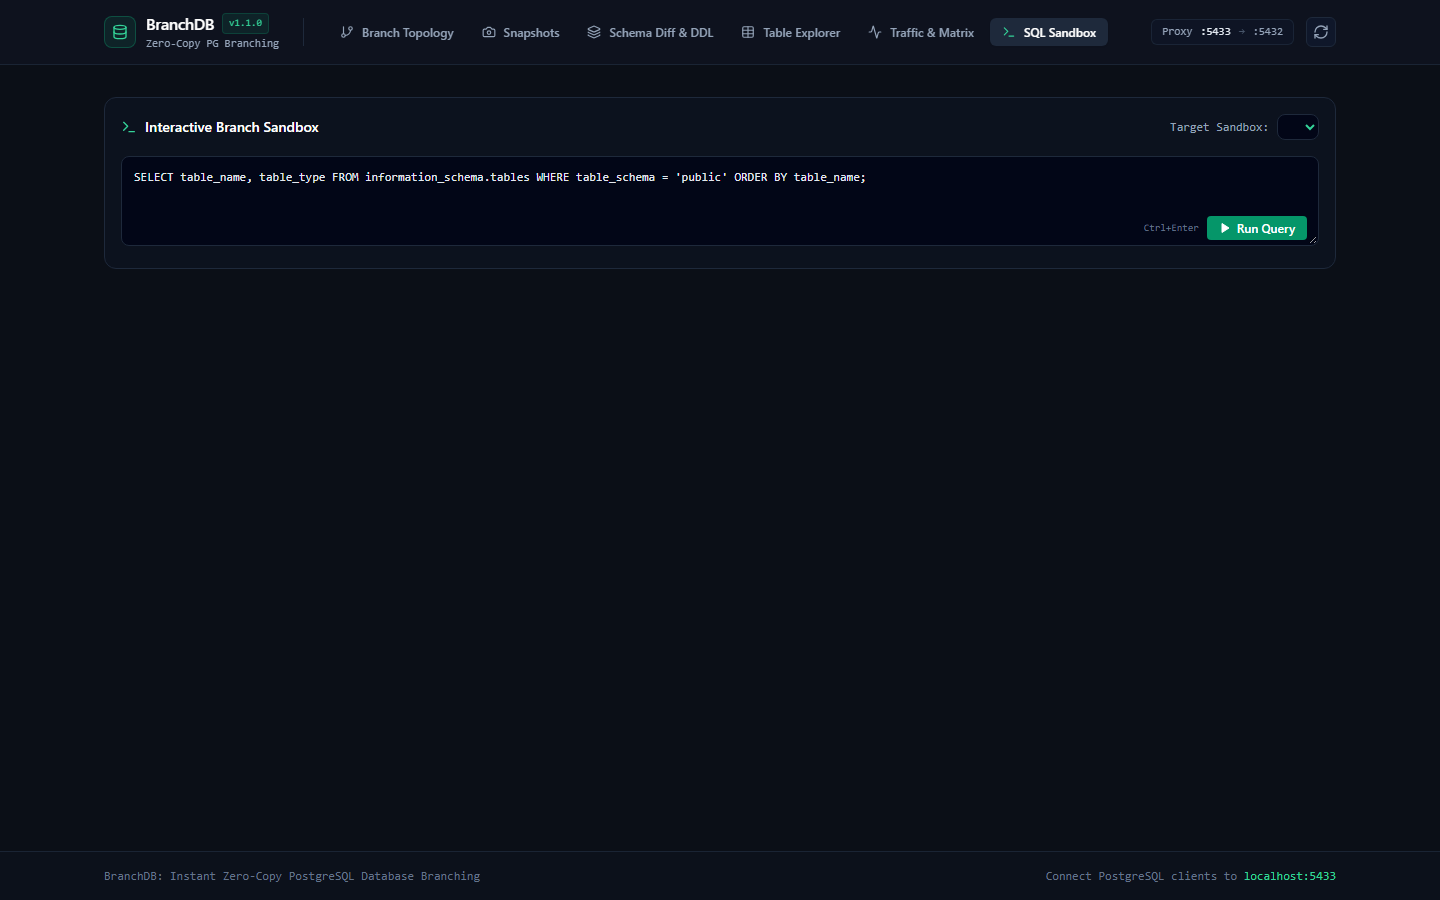Screen dimensions: 1440x900
Task: Expand the Target Sandbox dropdown
Action: tap(1298, 127)
